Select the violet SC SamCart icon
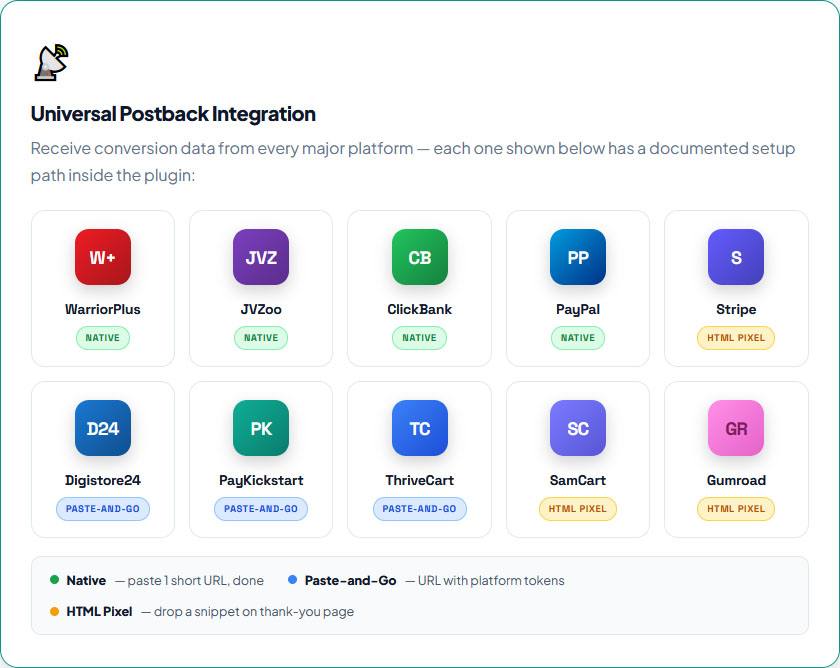 click(x=578, y=428)
